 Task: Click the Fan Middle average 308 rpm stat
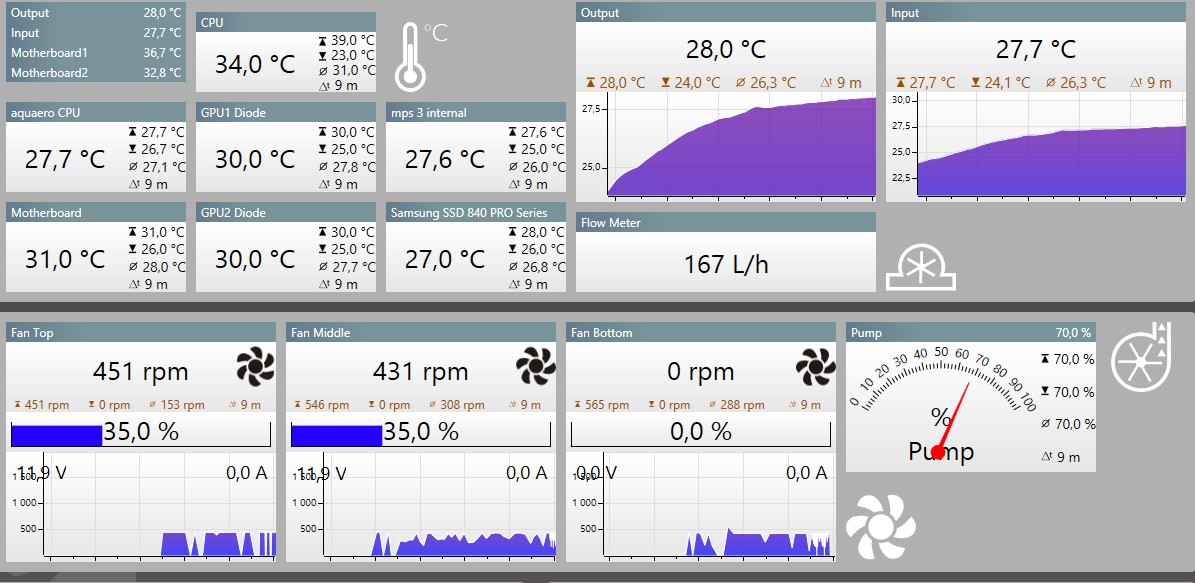coord(457,405)
